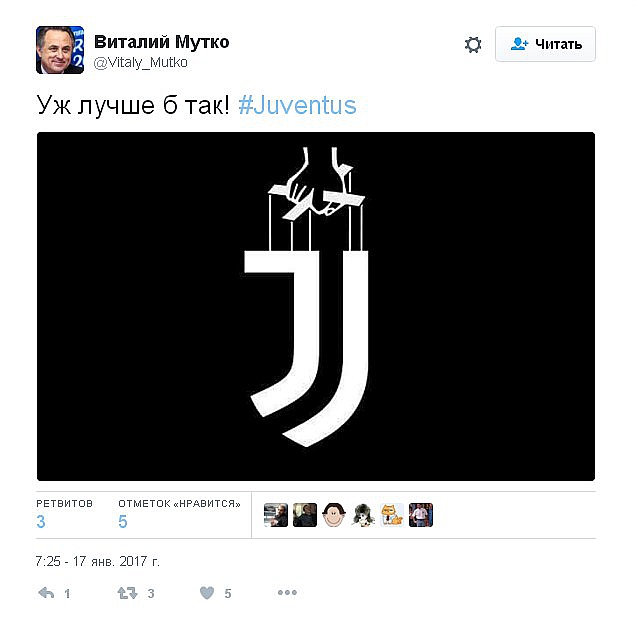
Task: Click the first liker avatar thumbnail
Action: click(276, 515)
